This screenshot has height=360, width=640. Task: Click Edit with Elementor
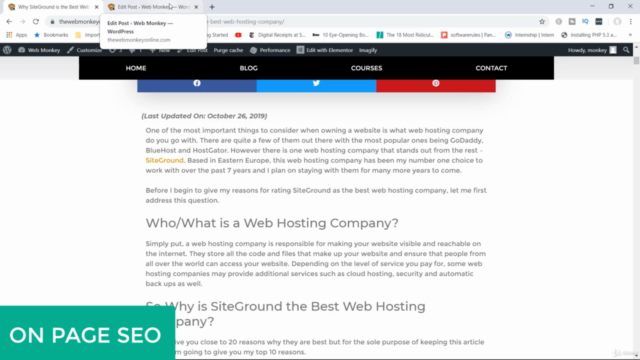point(325,50)
